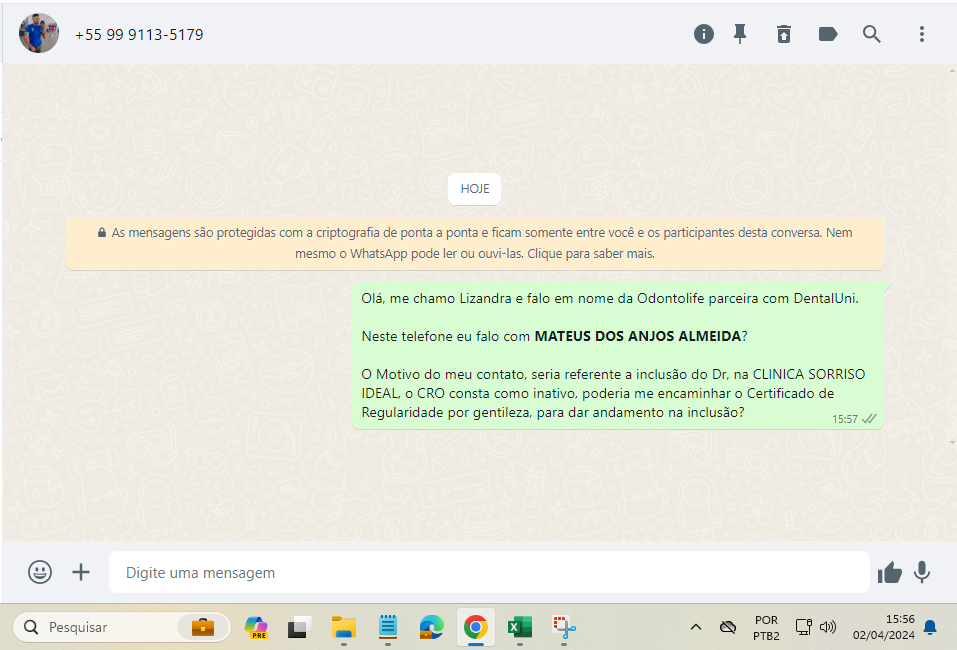The image size is (957, 650).
Task: Click the 15:57 message timestamp
Action: pos(845,419)
